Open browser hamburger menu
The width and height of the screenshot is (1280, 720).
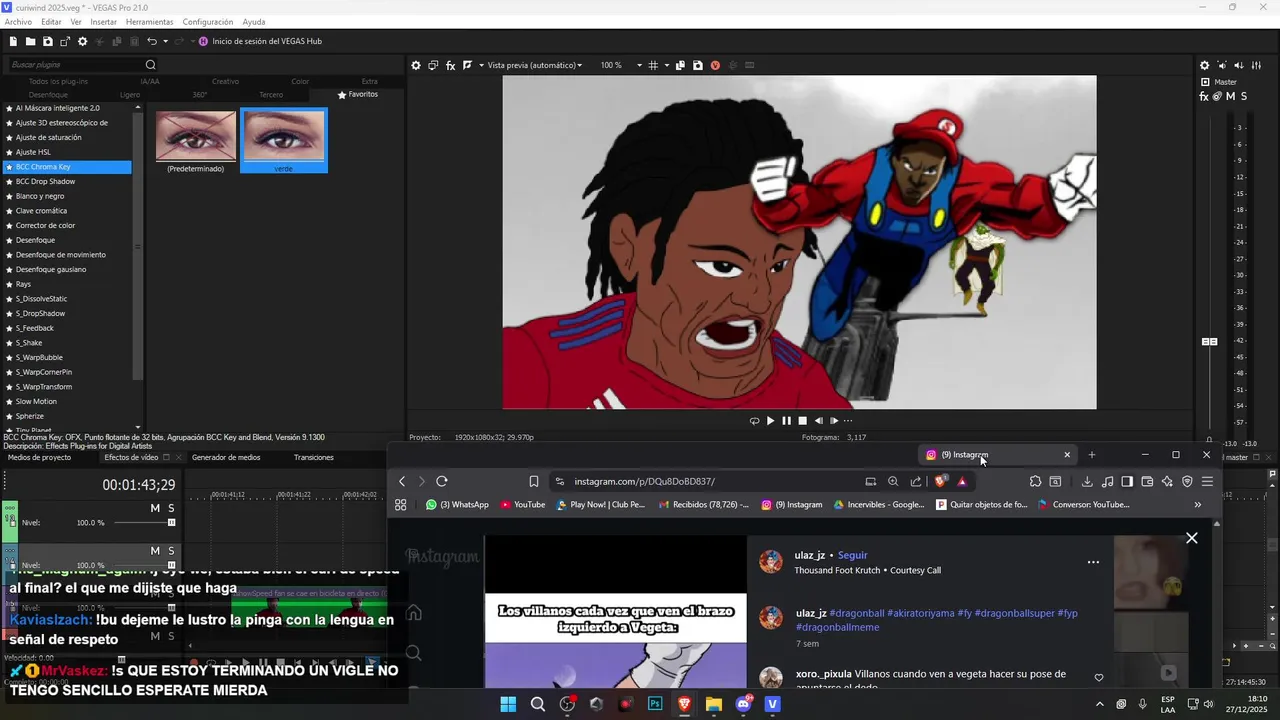pos(1207,481)
